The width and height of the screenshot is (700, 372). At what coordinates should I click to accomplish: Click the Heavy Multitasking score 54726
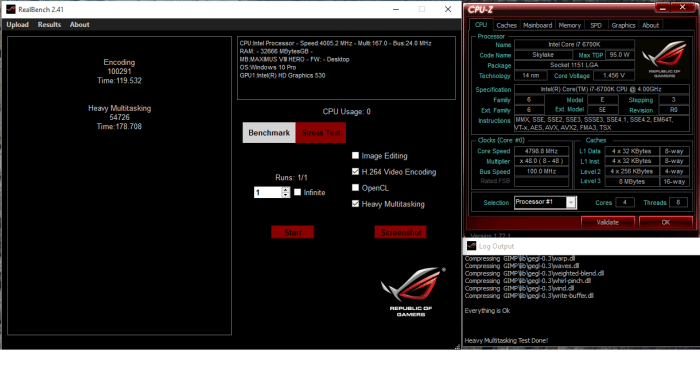click(119, 117)
